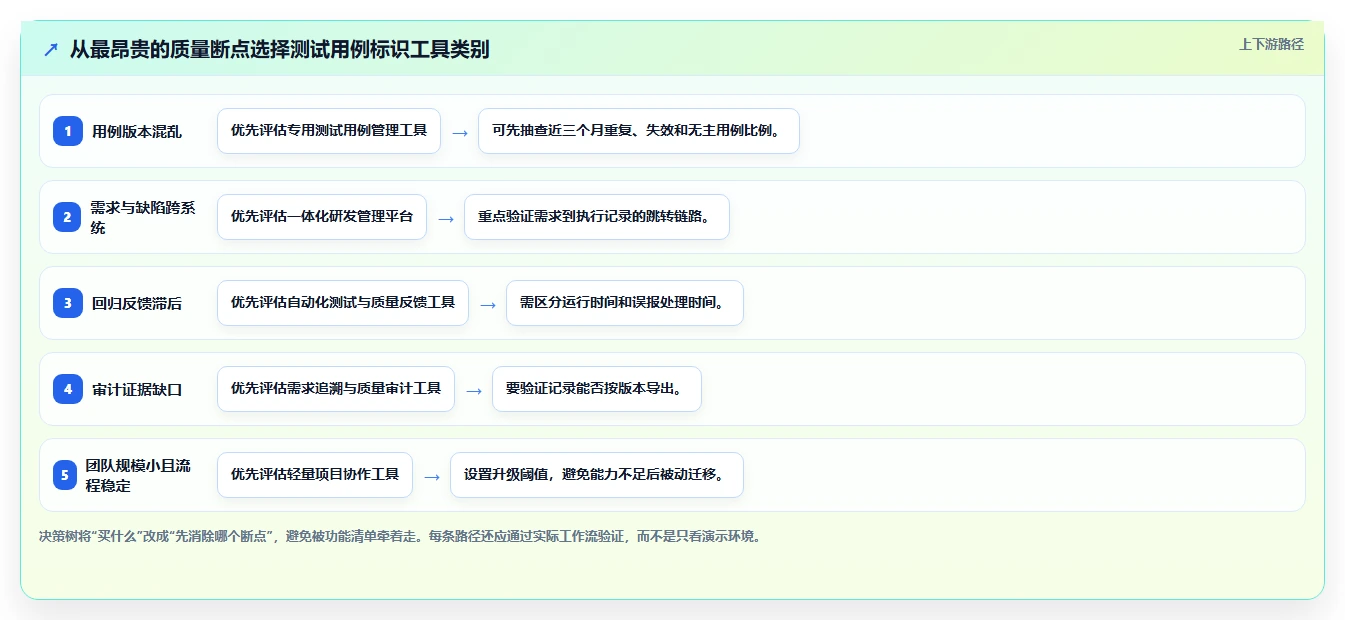Click the 需求与缺陷跨系统 label
The image size is (1345, 620).
[x=143, y=217]
